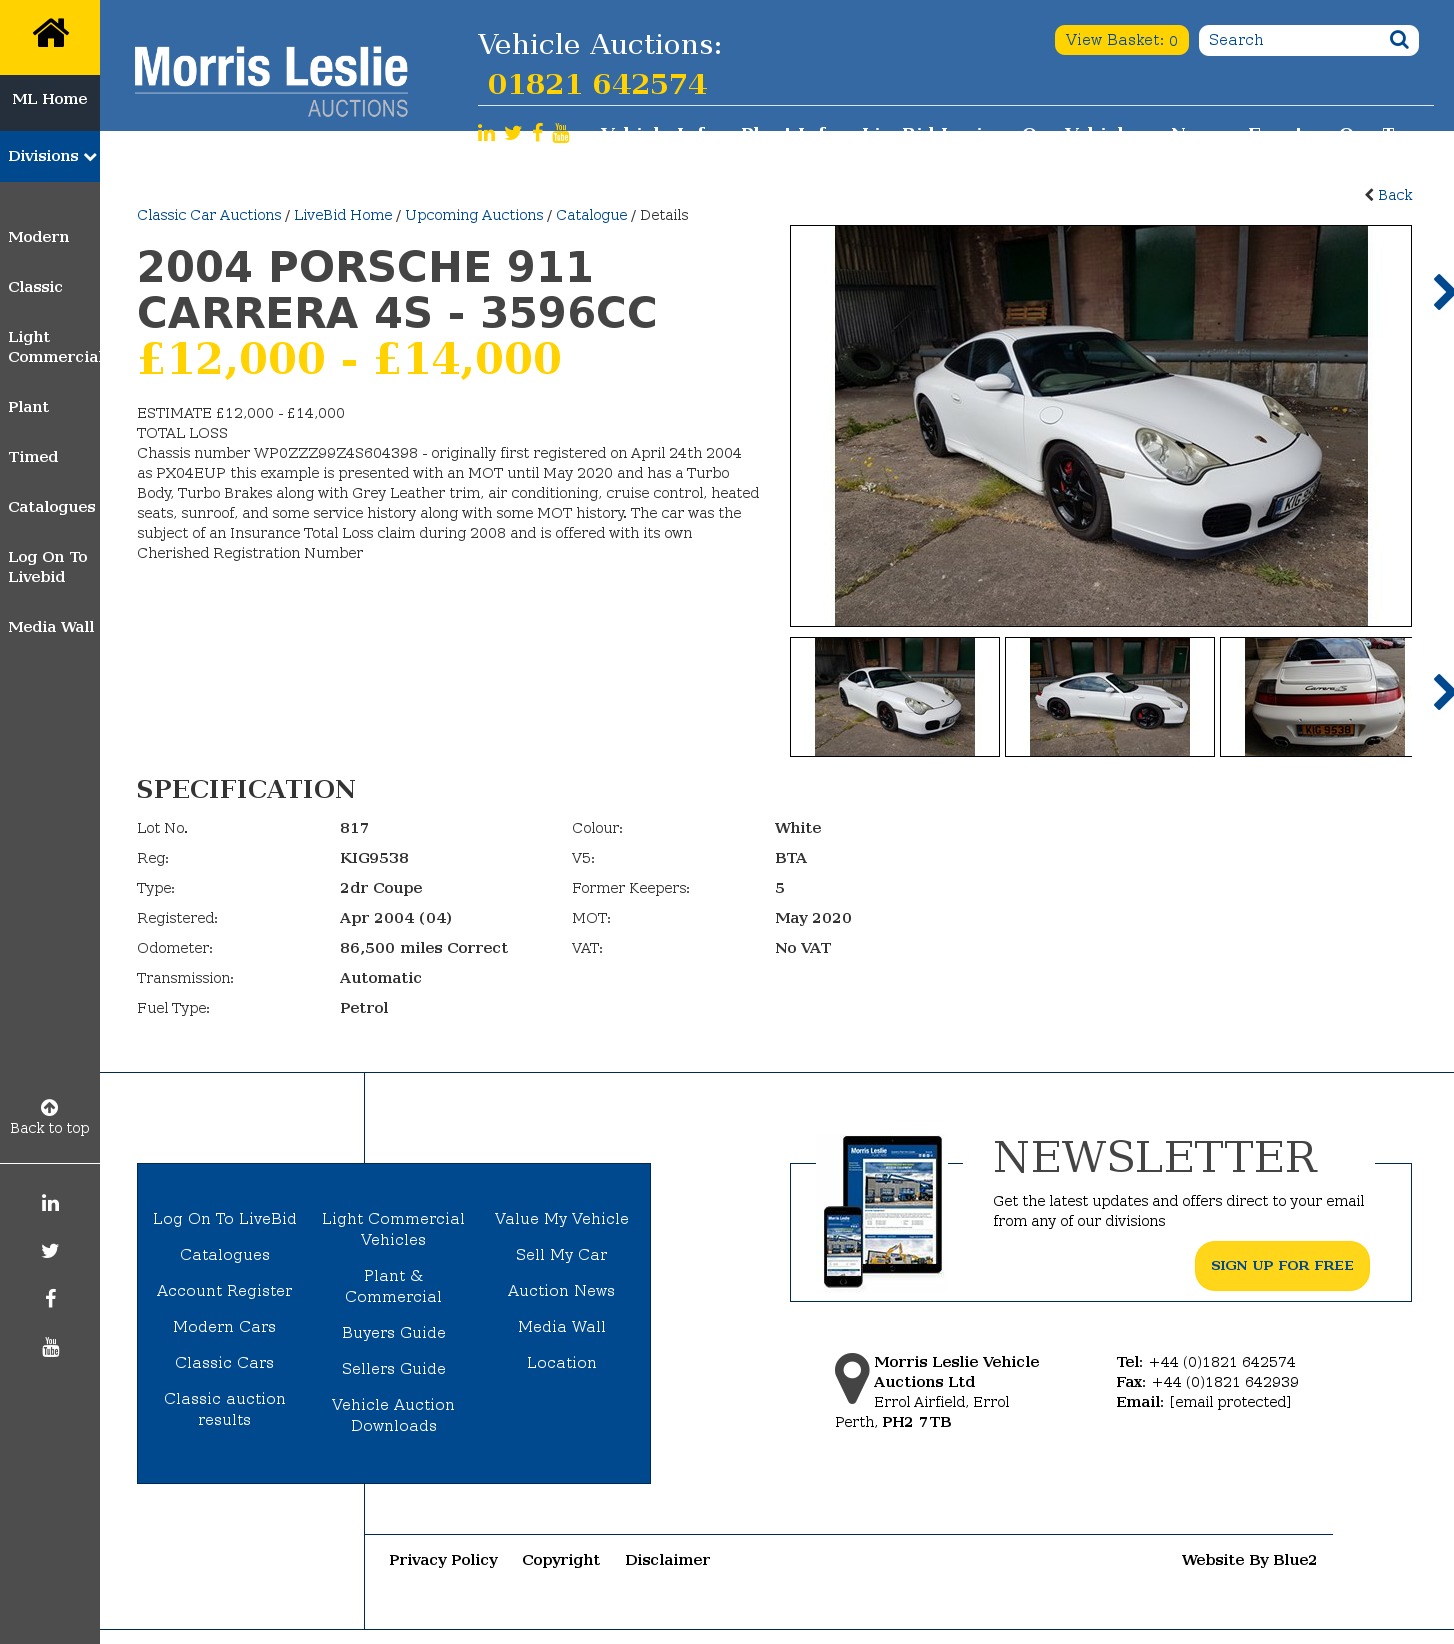Select Classic in sidebar menu

pos(35,287)
